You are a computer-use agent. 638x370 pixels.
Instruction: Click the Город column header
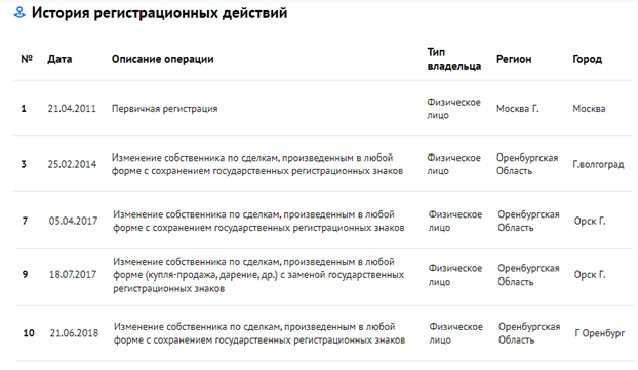587,59
